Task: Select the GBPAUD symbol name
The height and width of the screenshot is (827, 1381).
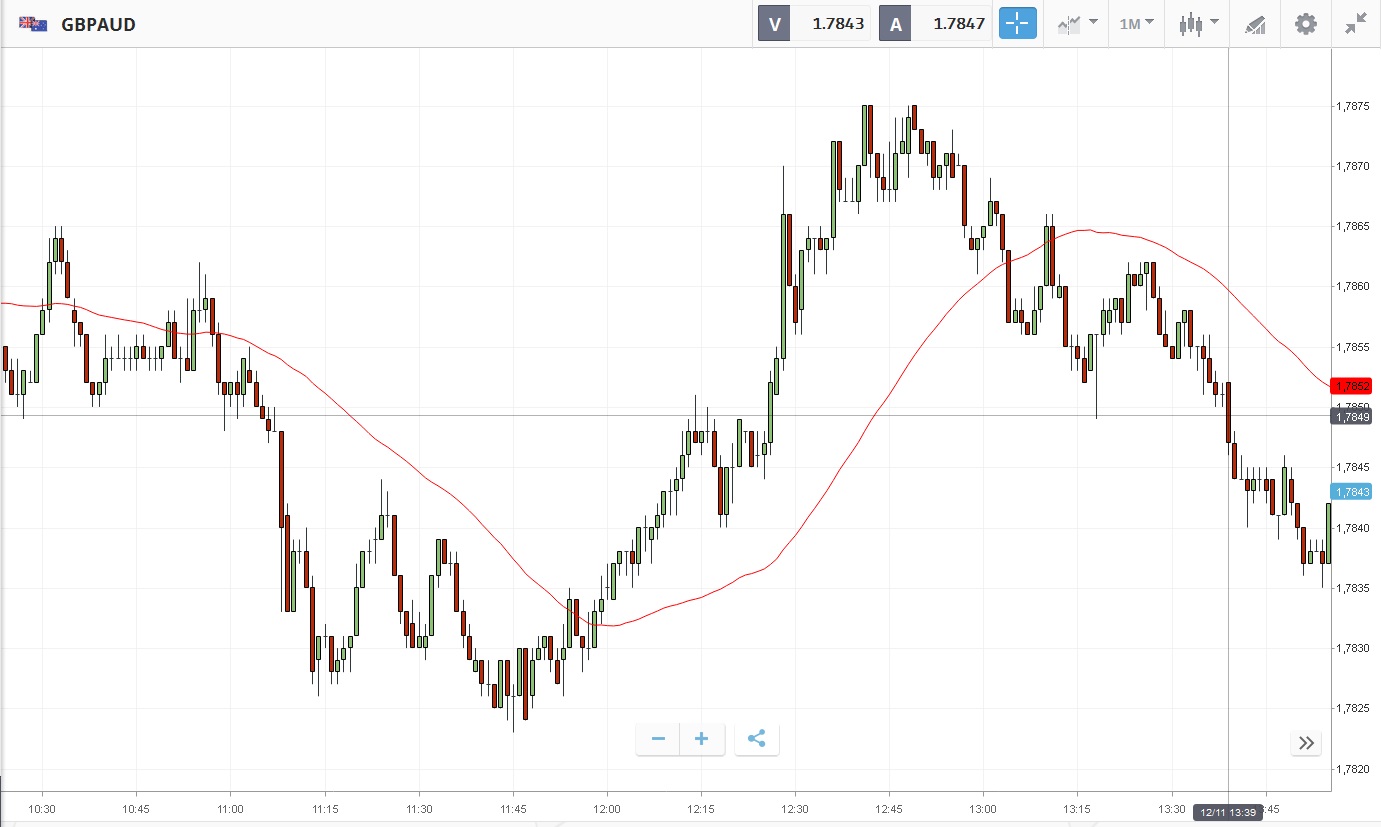Action: coord(98,24)
